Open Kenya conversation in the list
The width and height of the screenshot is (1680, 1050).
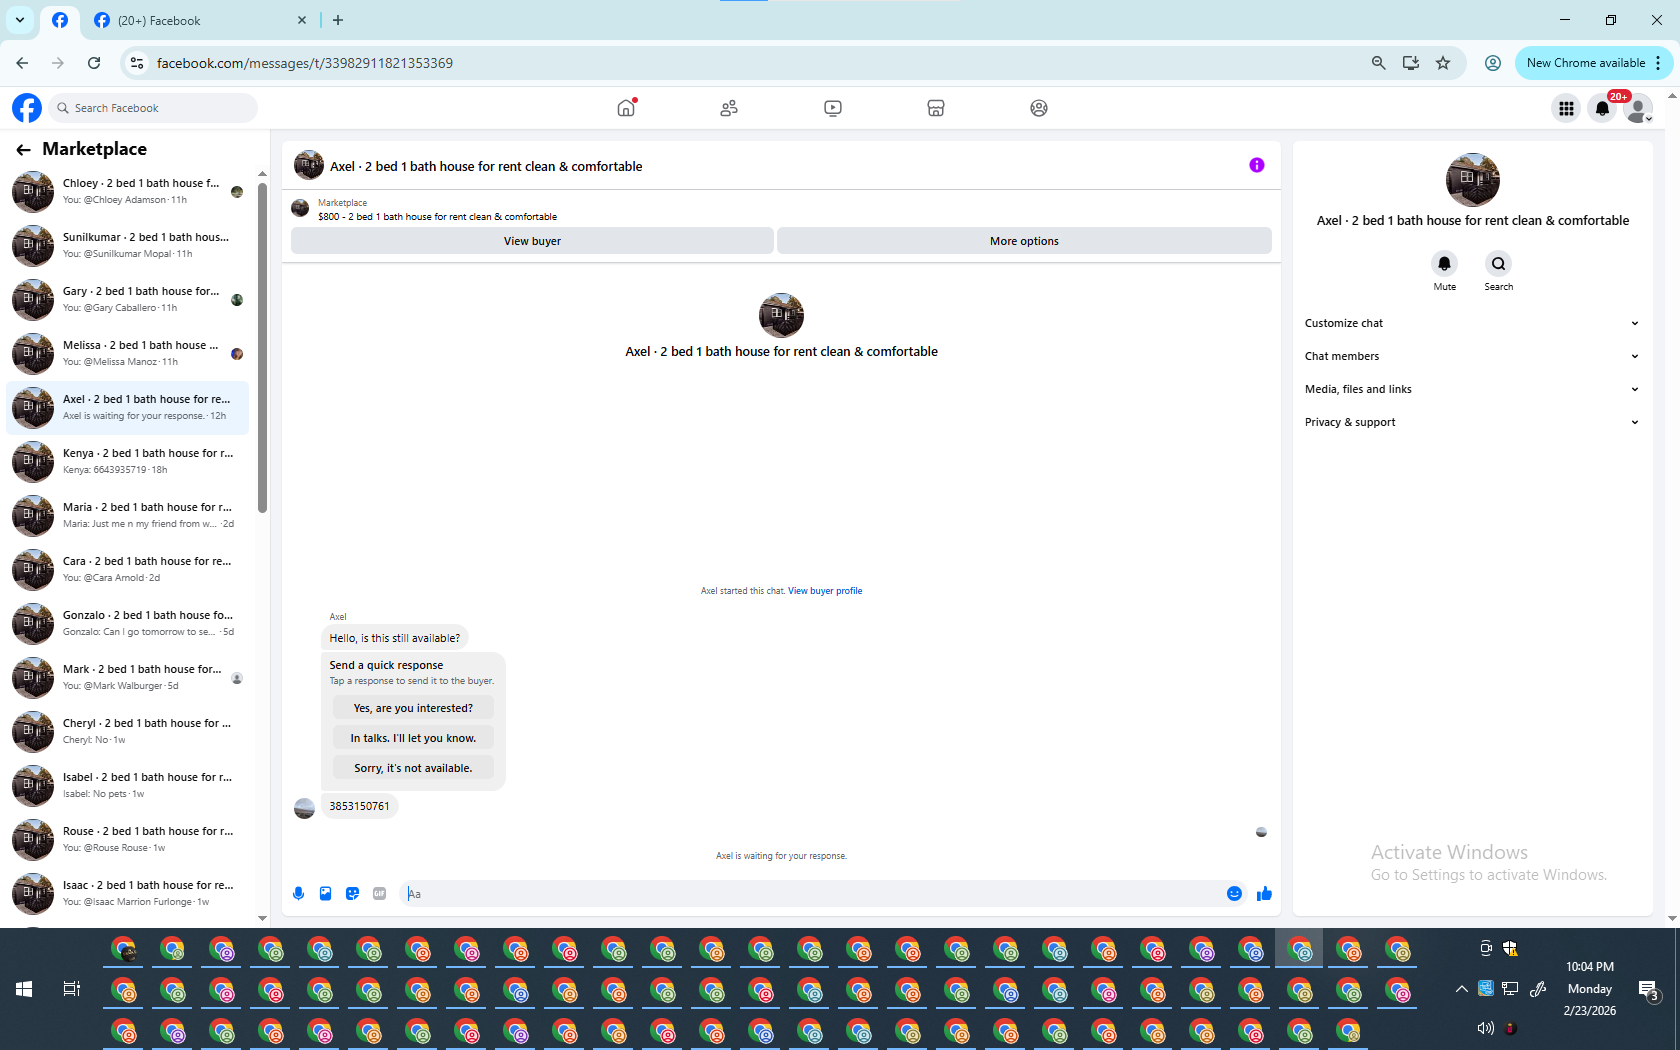coord(128,461)
